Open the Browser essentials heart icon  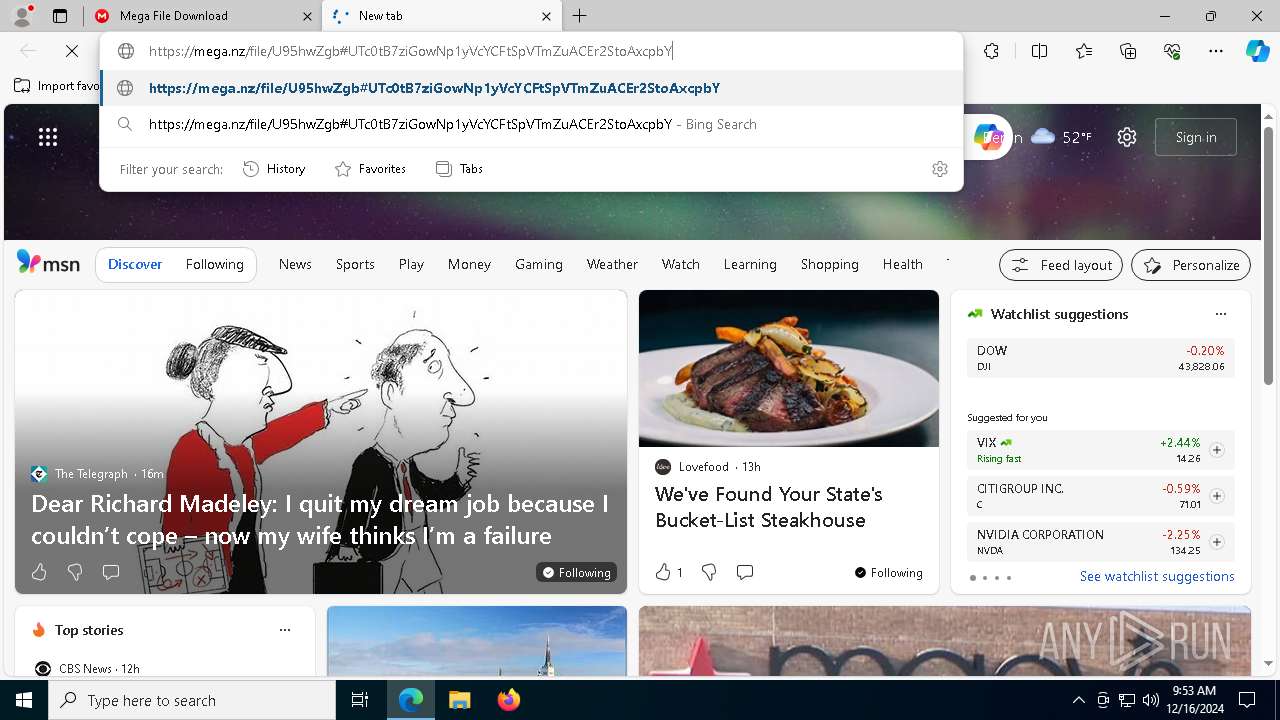click(1172, 51)
